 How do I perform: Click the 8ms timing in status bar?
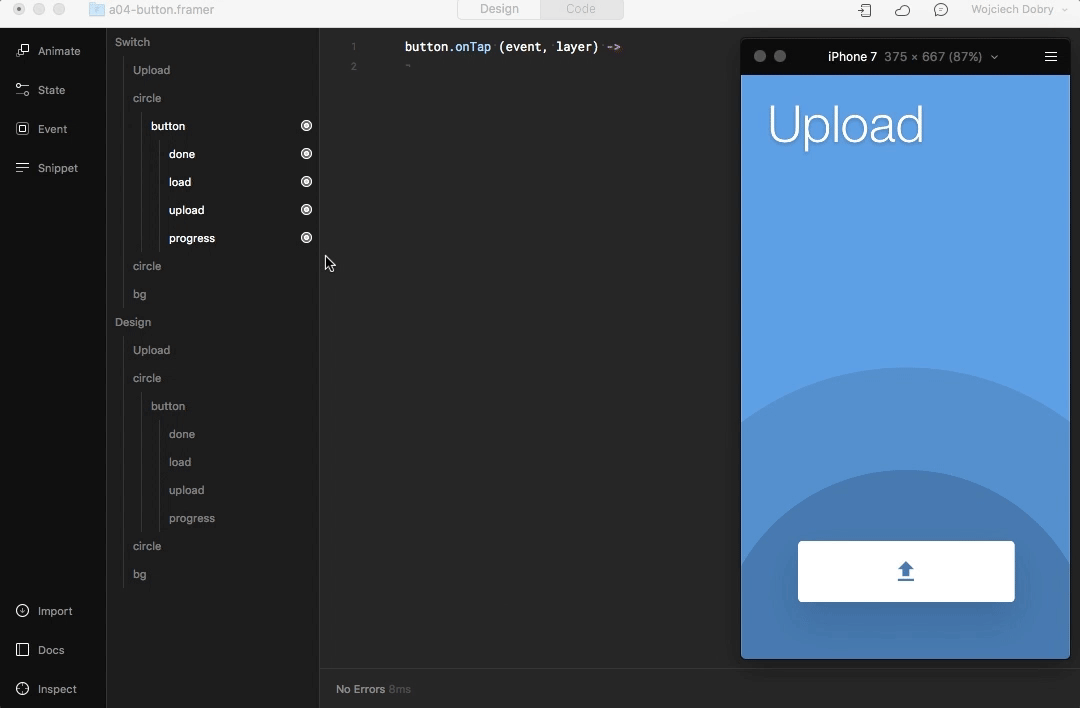399,689
